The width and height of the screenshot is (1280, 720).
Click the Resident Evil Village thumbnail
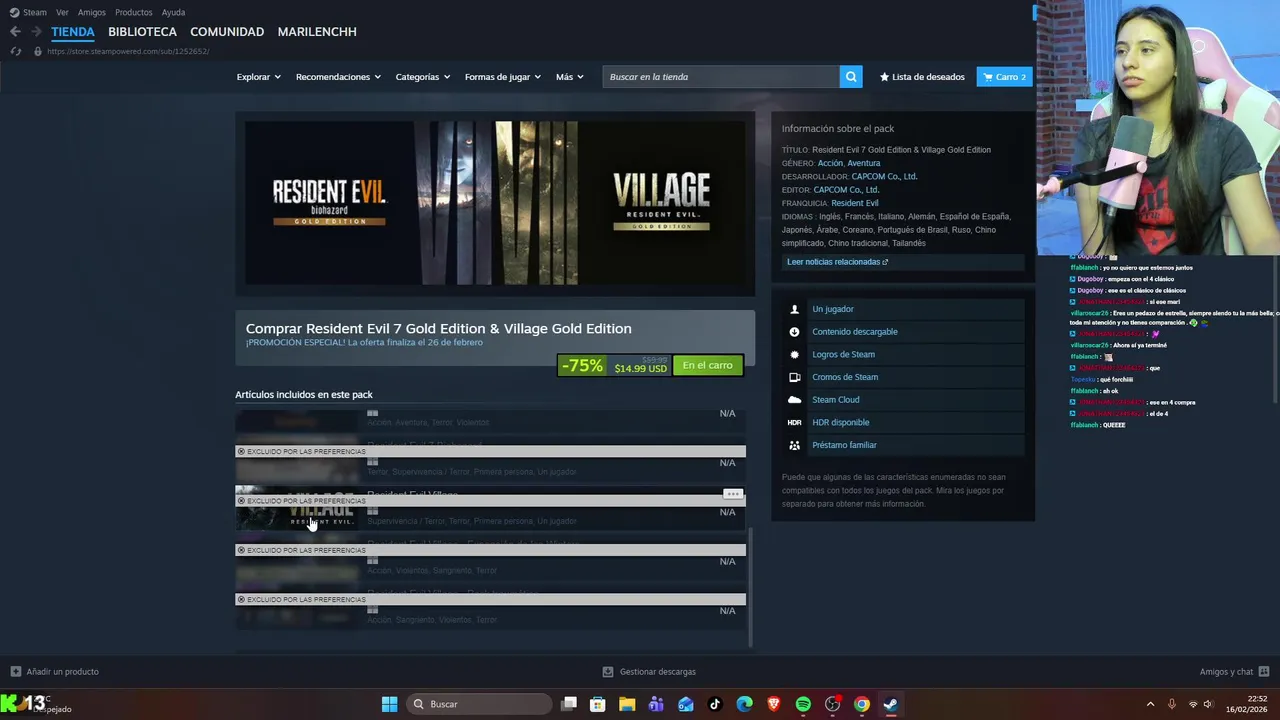296,509
